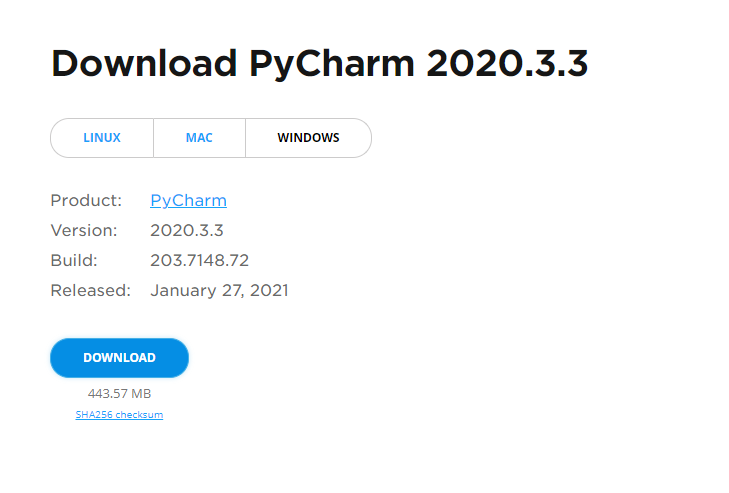Click the "Product:" label
The height and width of the screenshot is (493, 729).
tap(86, 200)
